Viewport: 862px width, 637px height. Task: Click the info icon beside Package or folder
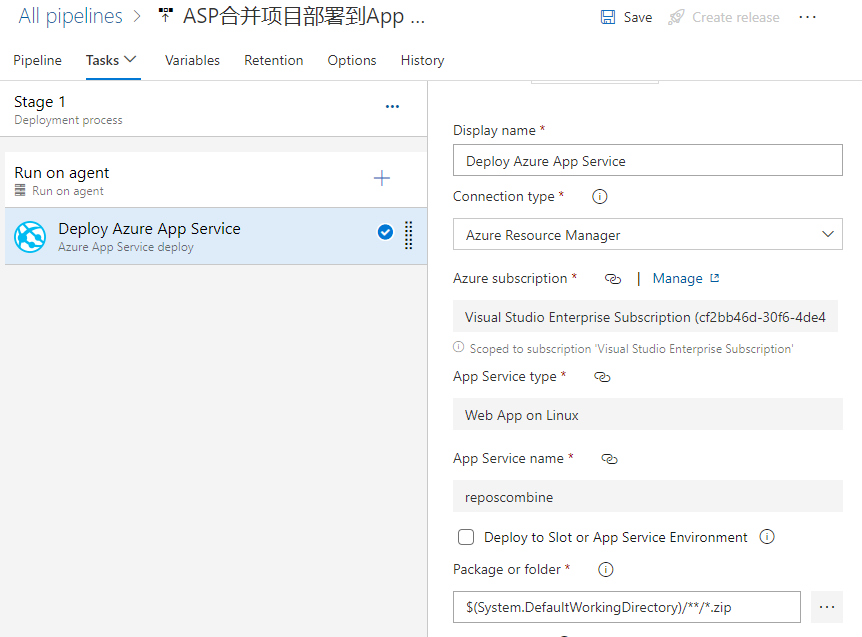(x=605, y=569)
